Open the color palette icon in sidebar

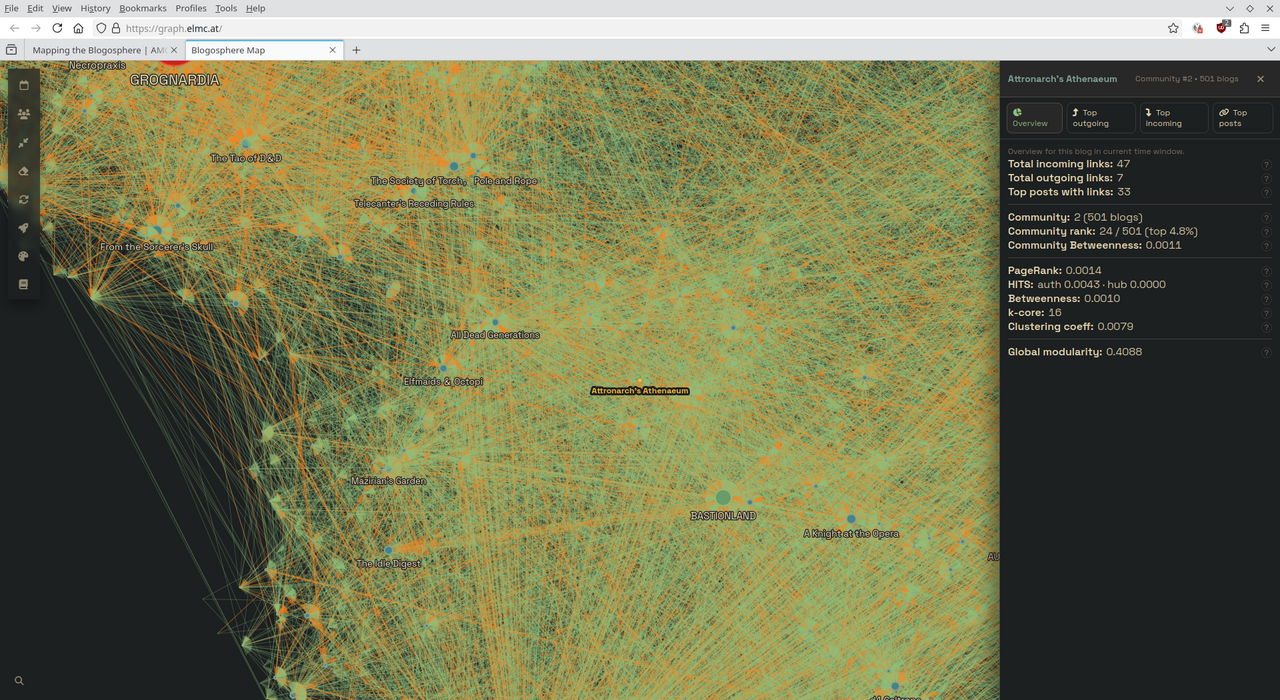(24, 257)
